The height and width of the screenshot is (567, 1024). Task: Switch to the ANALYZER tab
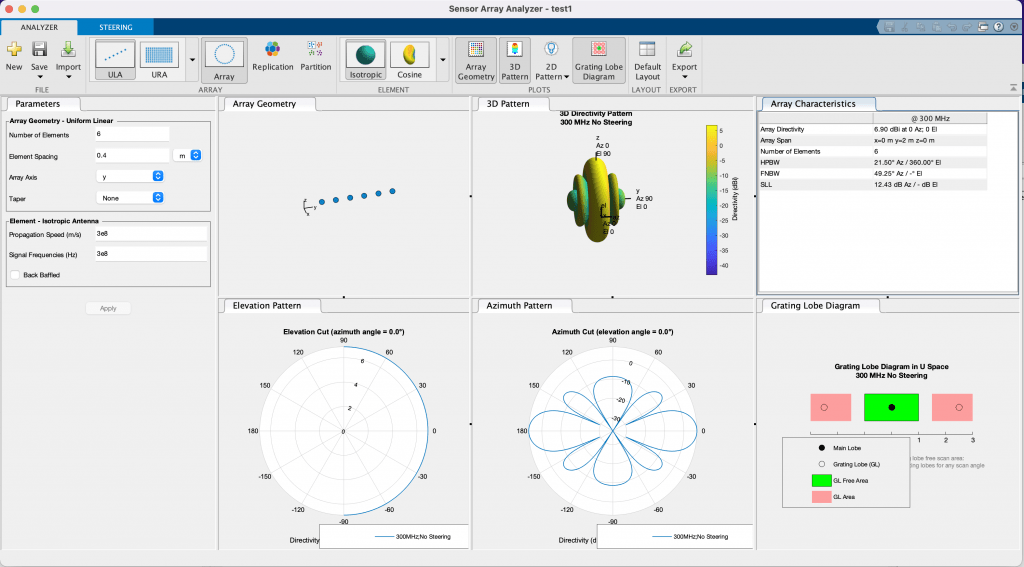click(39, 27)
